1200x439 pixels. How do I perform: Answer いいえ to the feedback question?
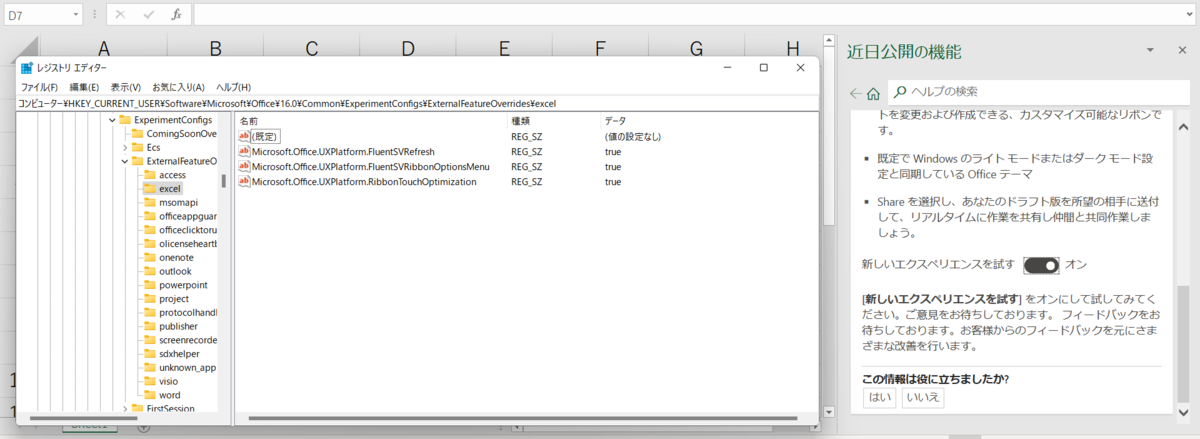pos(922,397)
